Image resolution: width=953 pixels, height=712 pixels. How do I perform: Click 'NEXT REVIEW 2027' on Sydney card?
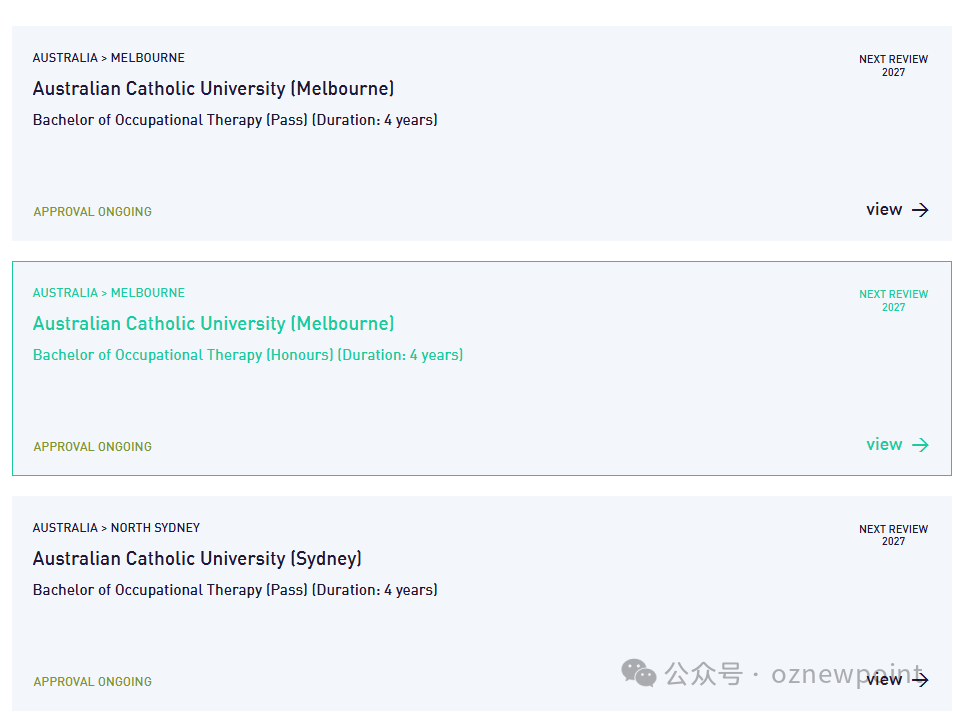(893, 535)
